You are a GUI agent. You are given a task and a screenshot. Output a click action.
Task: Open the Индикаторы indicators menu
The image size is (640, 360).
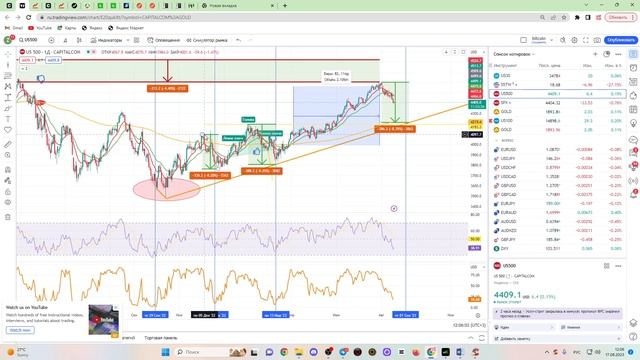106,40
